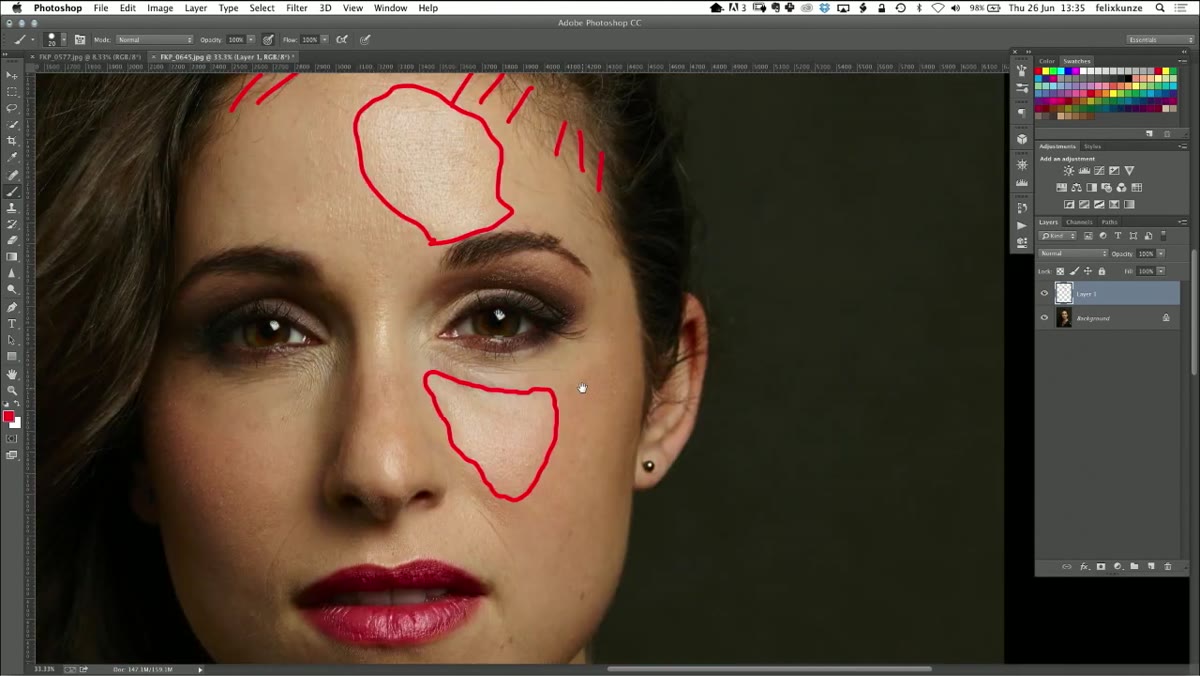The width and height of the screenshot is (1200, 676).
Task: Switch to the Styles tab
Action: coord(1092,146)
